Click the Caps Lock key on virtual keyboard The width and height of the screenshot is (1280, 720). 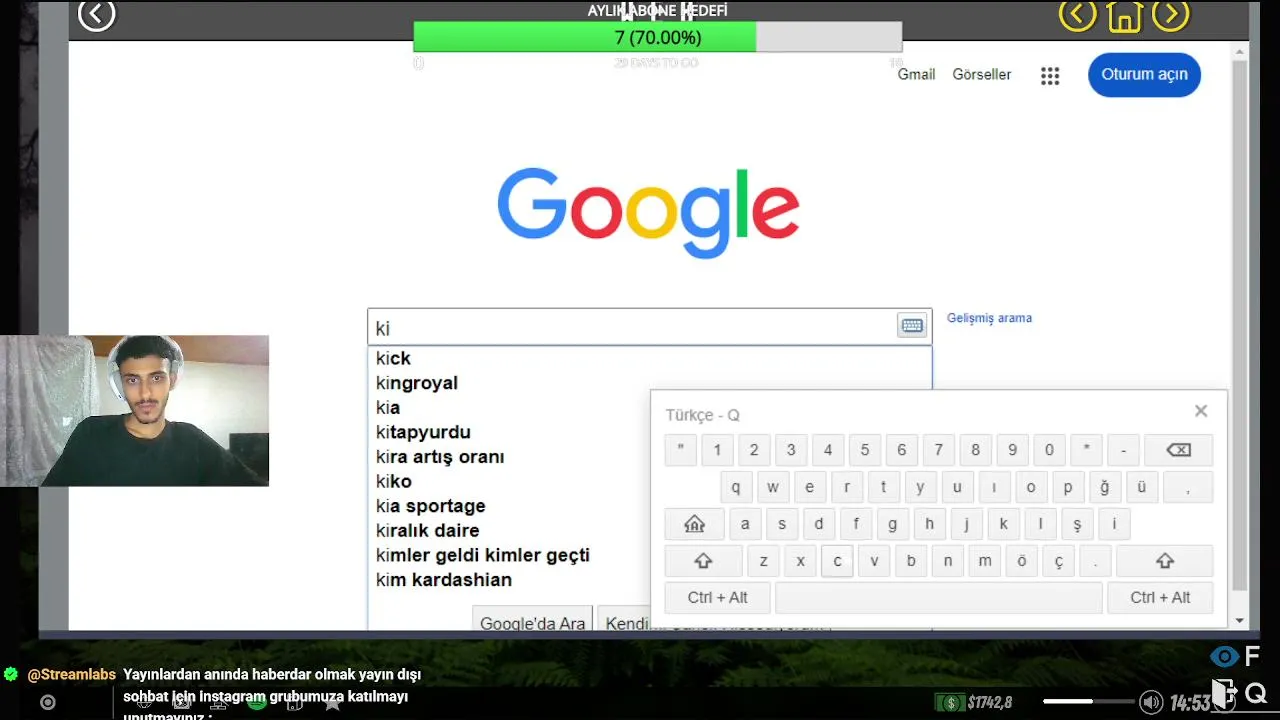pos(694,524)
